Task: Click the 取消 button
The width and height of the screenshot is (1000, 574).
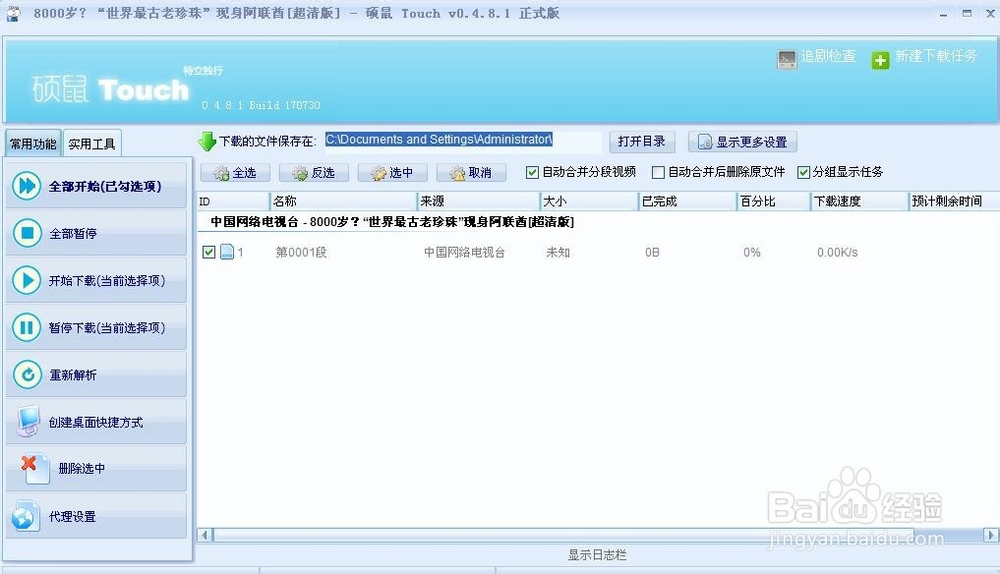Action: [x=471, y=173]
